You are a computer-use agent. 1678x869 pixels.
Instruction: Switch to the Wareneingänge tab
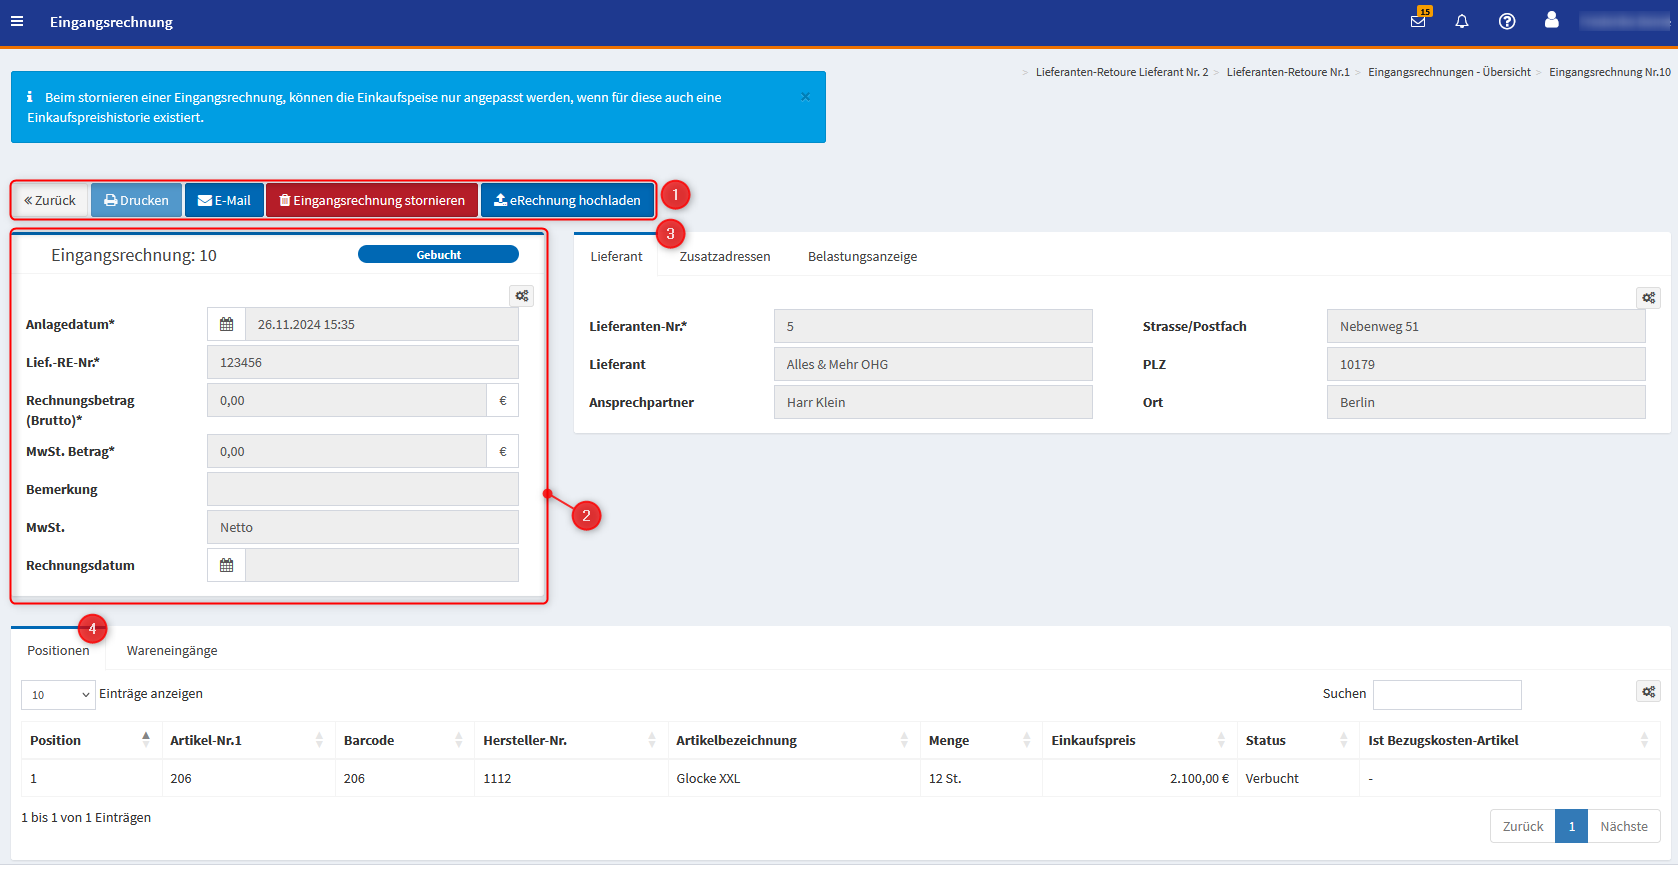tap(172, 651)
